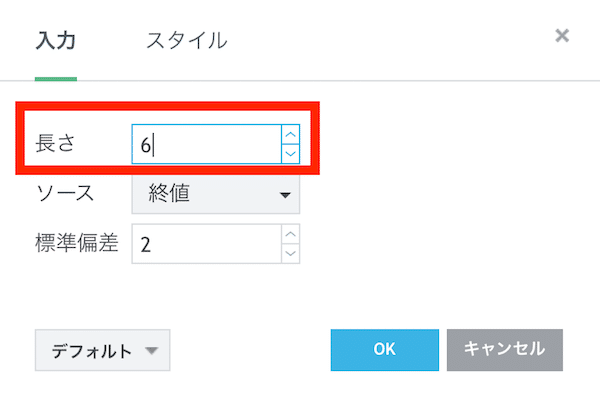Confirm settings with the OK button
This screenshot has height=409, width=600.
coord(385,350)
